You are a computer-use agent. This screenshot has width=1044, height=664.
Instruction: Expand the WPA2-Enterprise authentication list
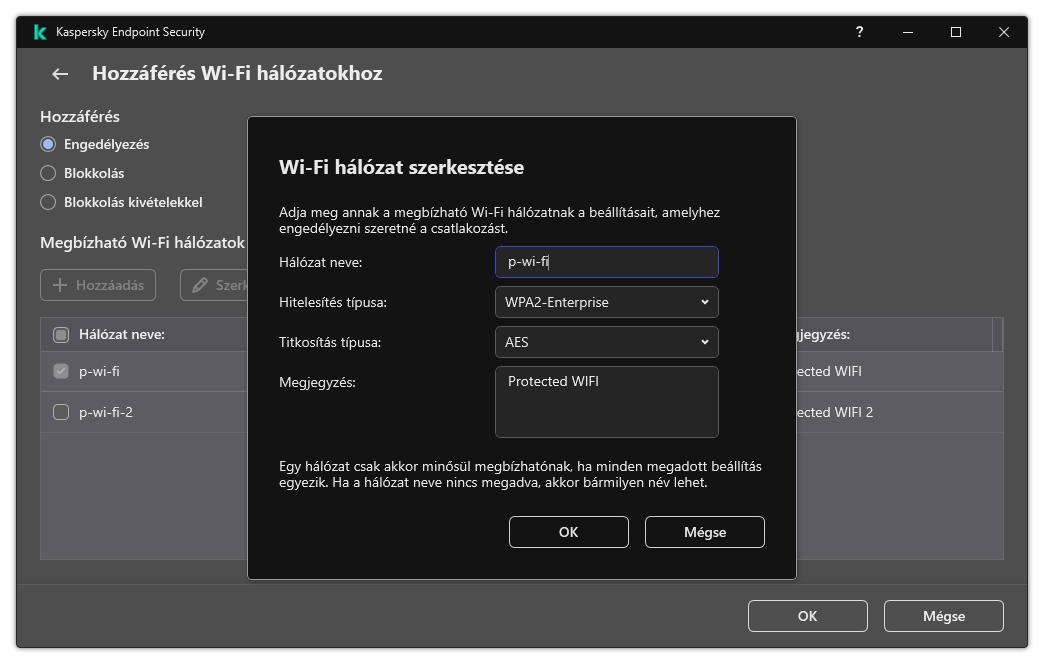[704, 302]
